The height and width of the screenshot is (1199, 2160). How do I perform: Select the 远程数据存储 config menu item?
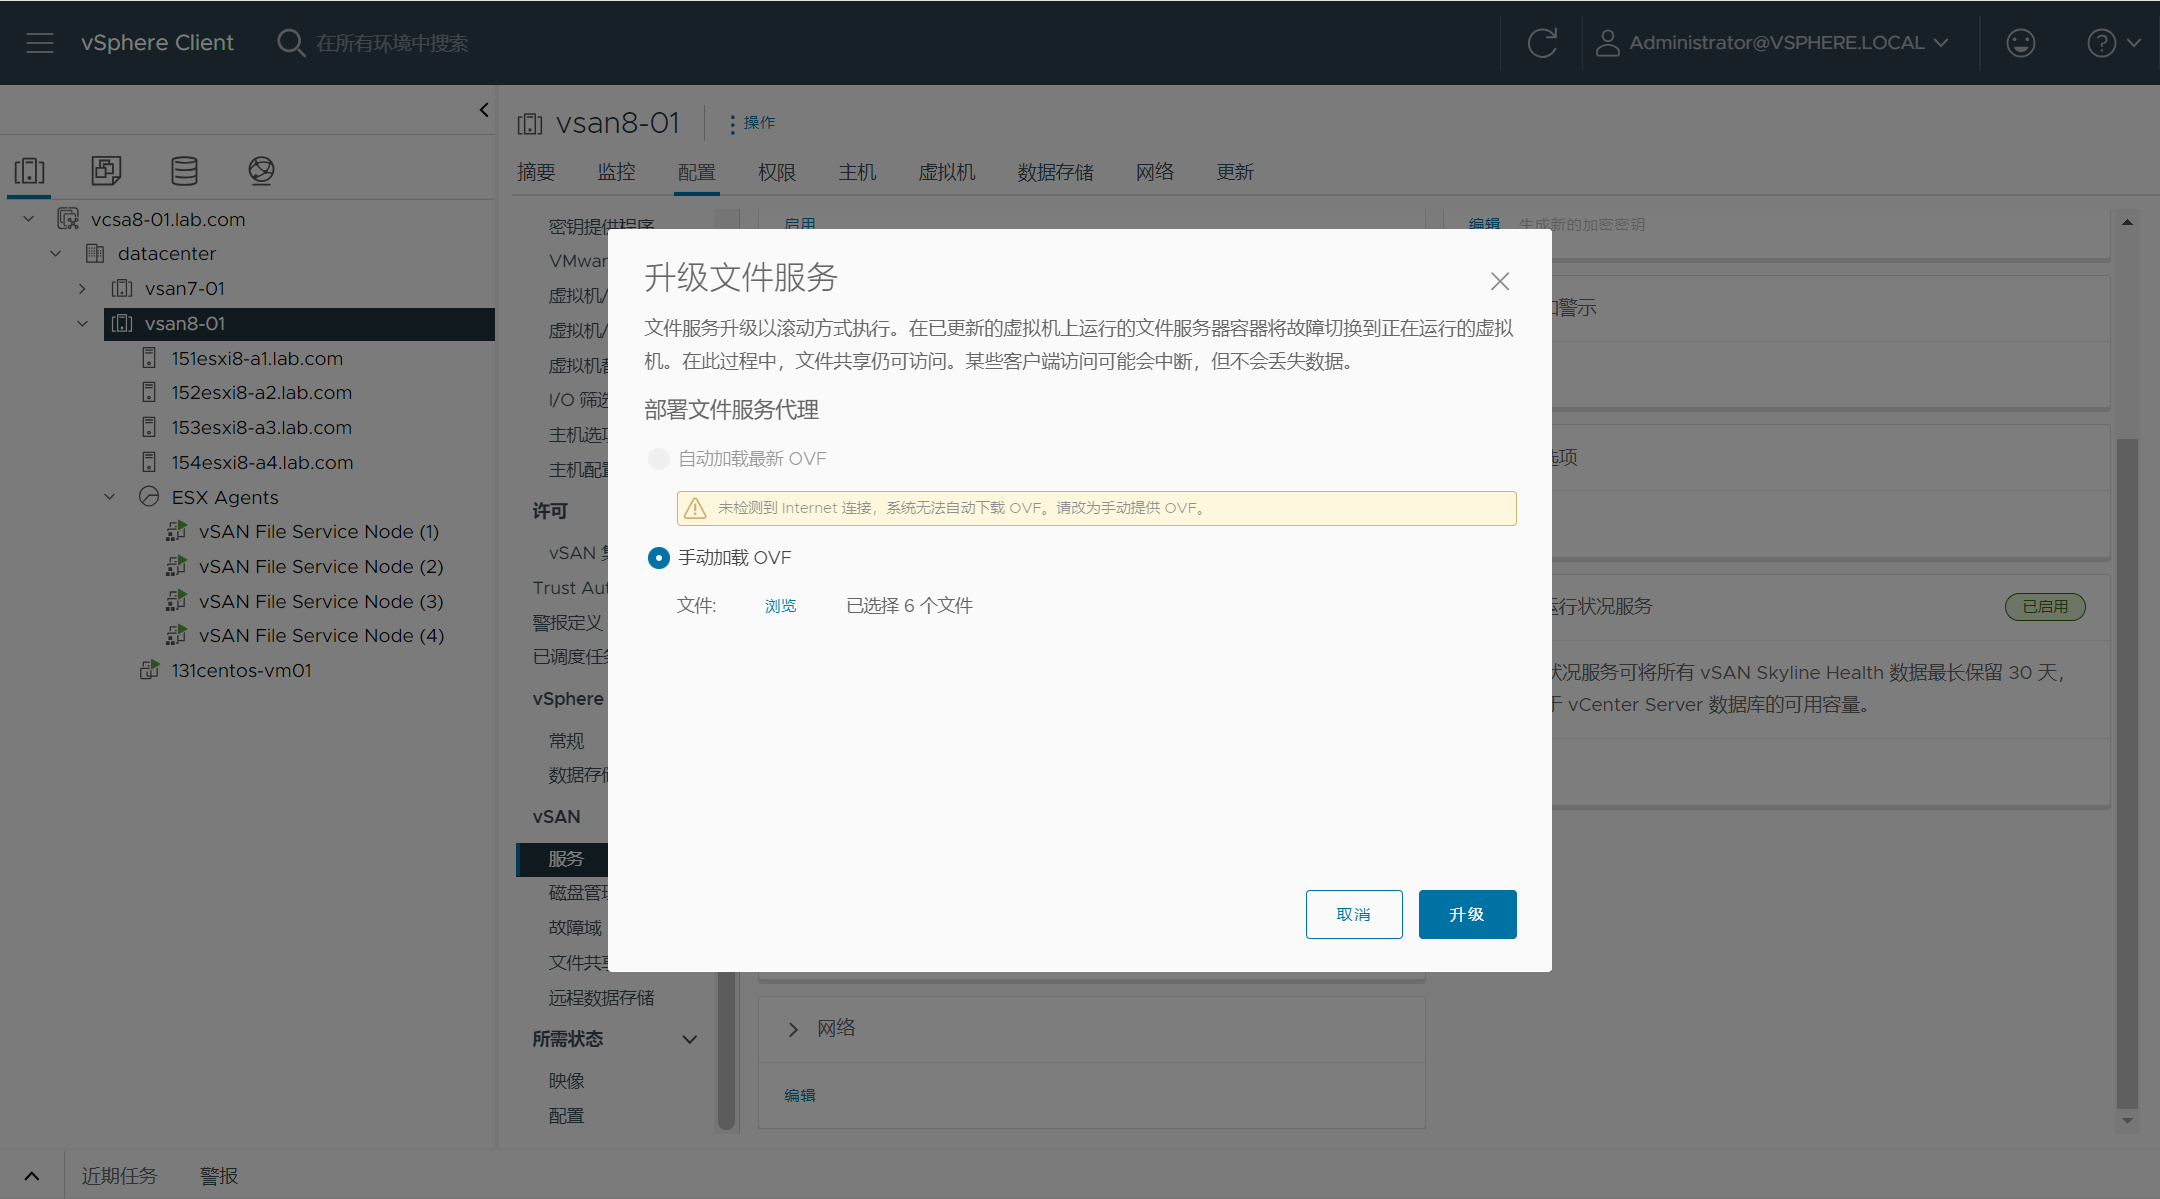[x=601, y=998]
